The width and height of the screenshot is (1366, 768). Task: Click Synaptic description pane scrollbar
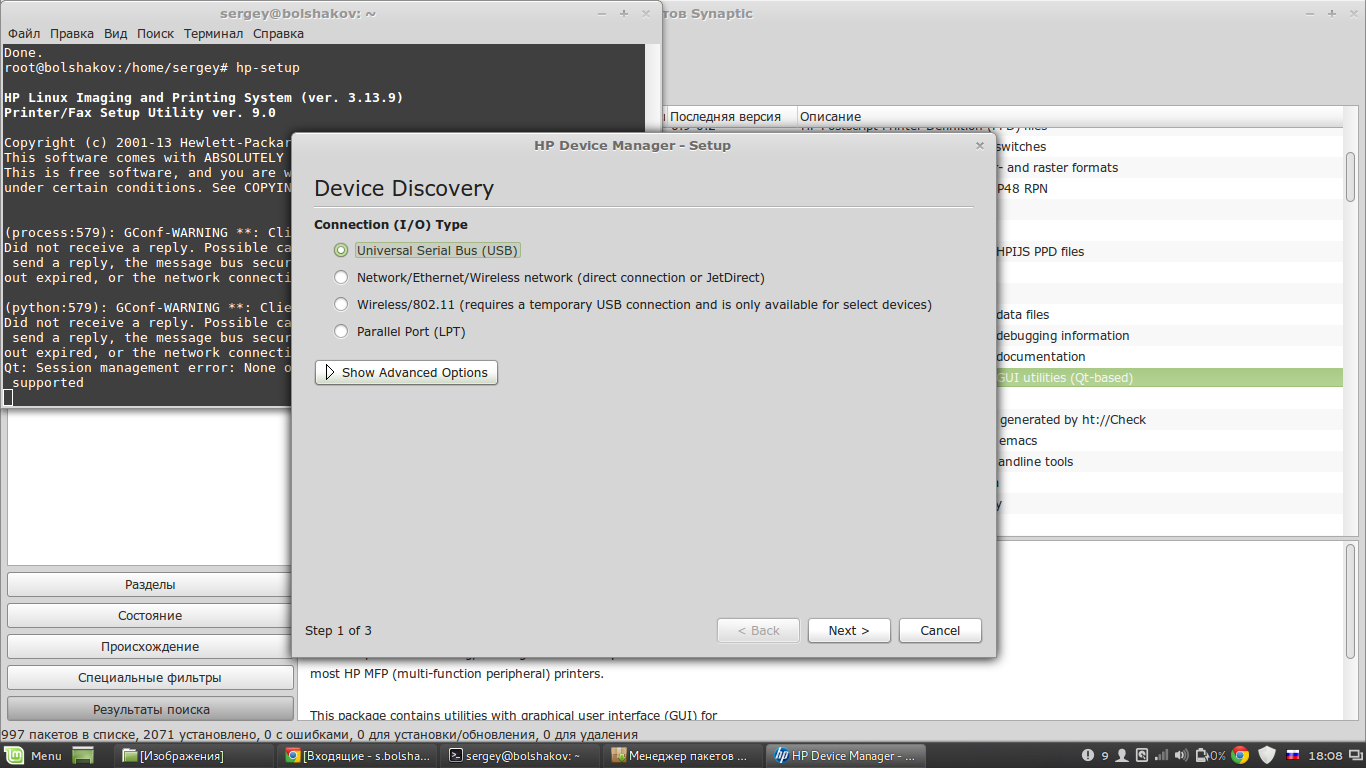pyautogui.click(x=1351, y=600)
